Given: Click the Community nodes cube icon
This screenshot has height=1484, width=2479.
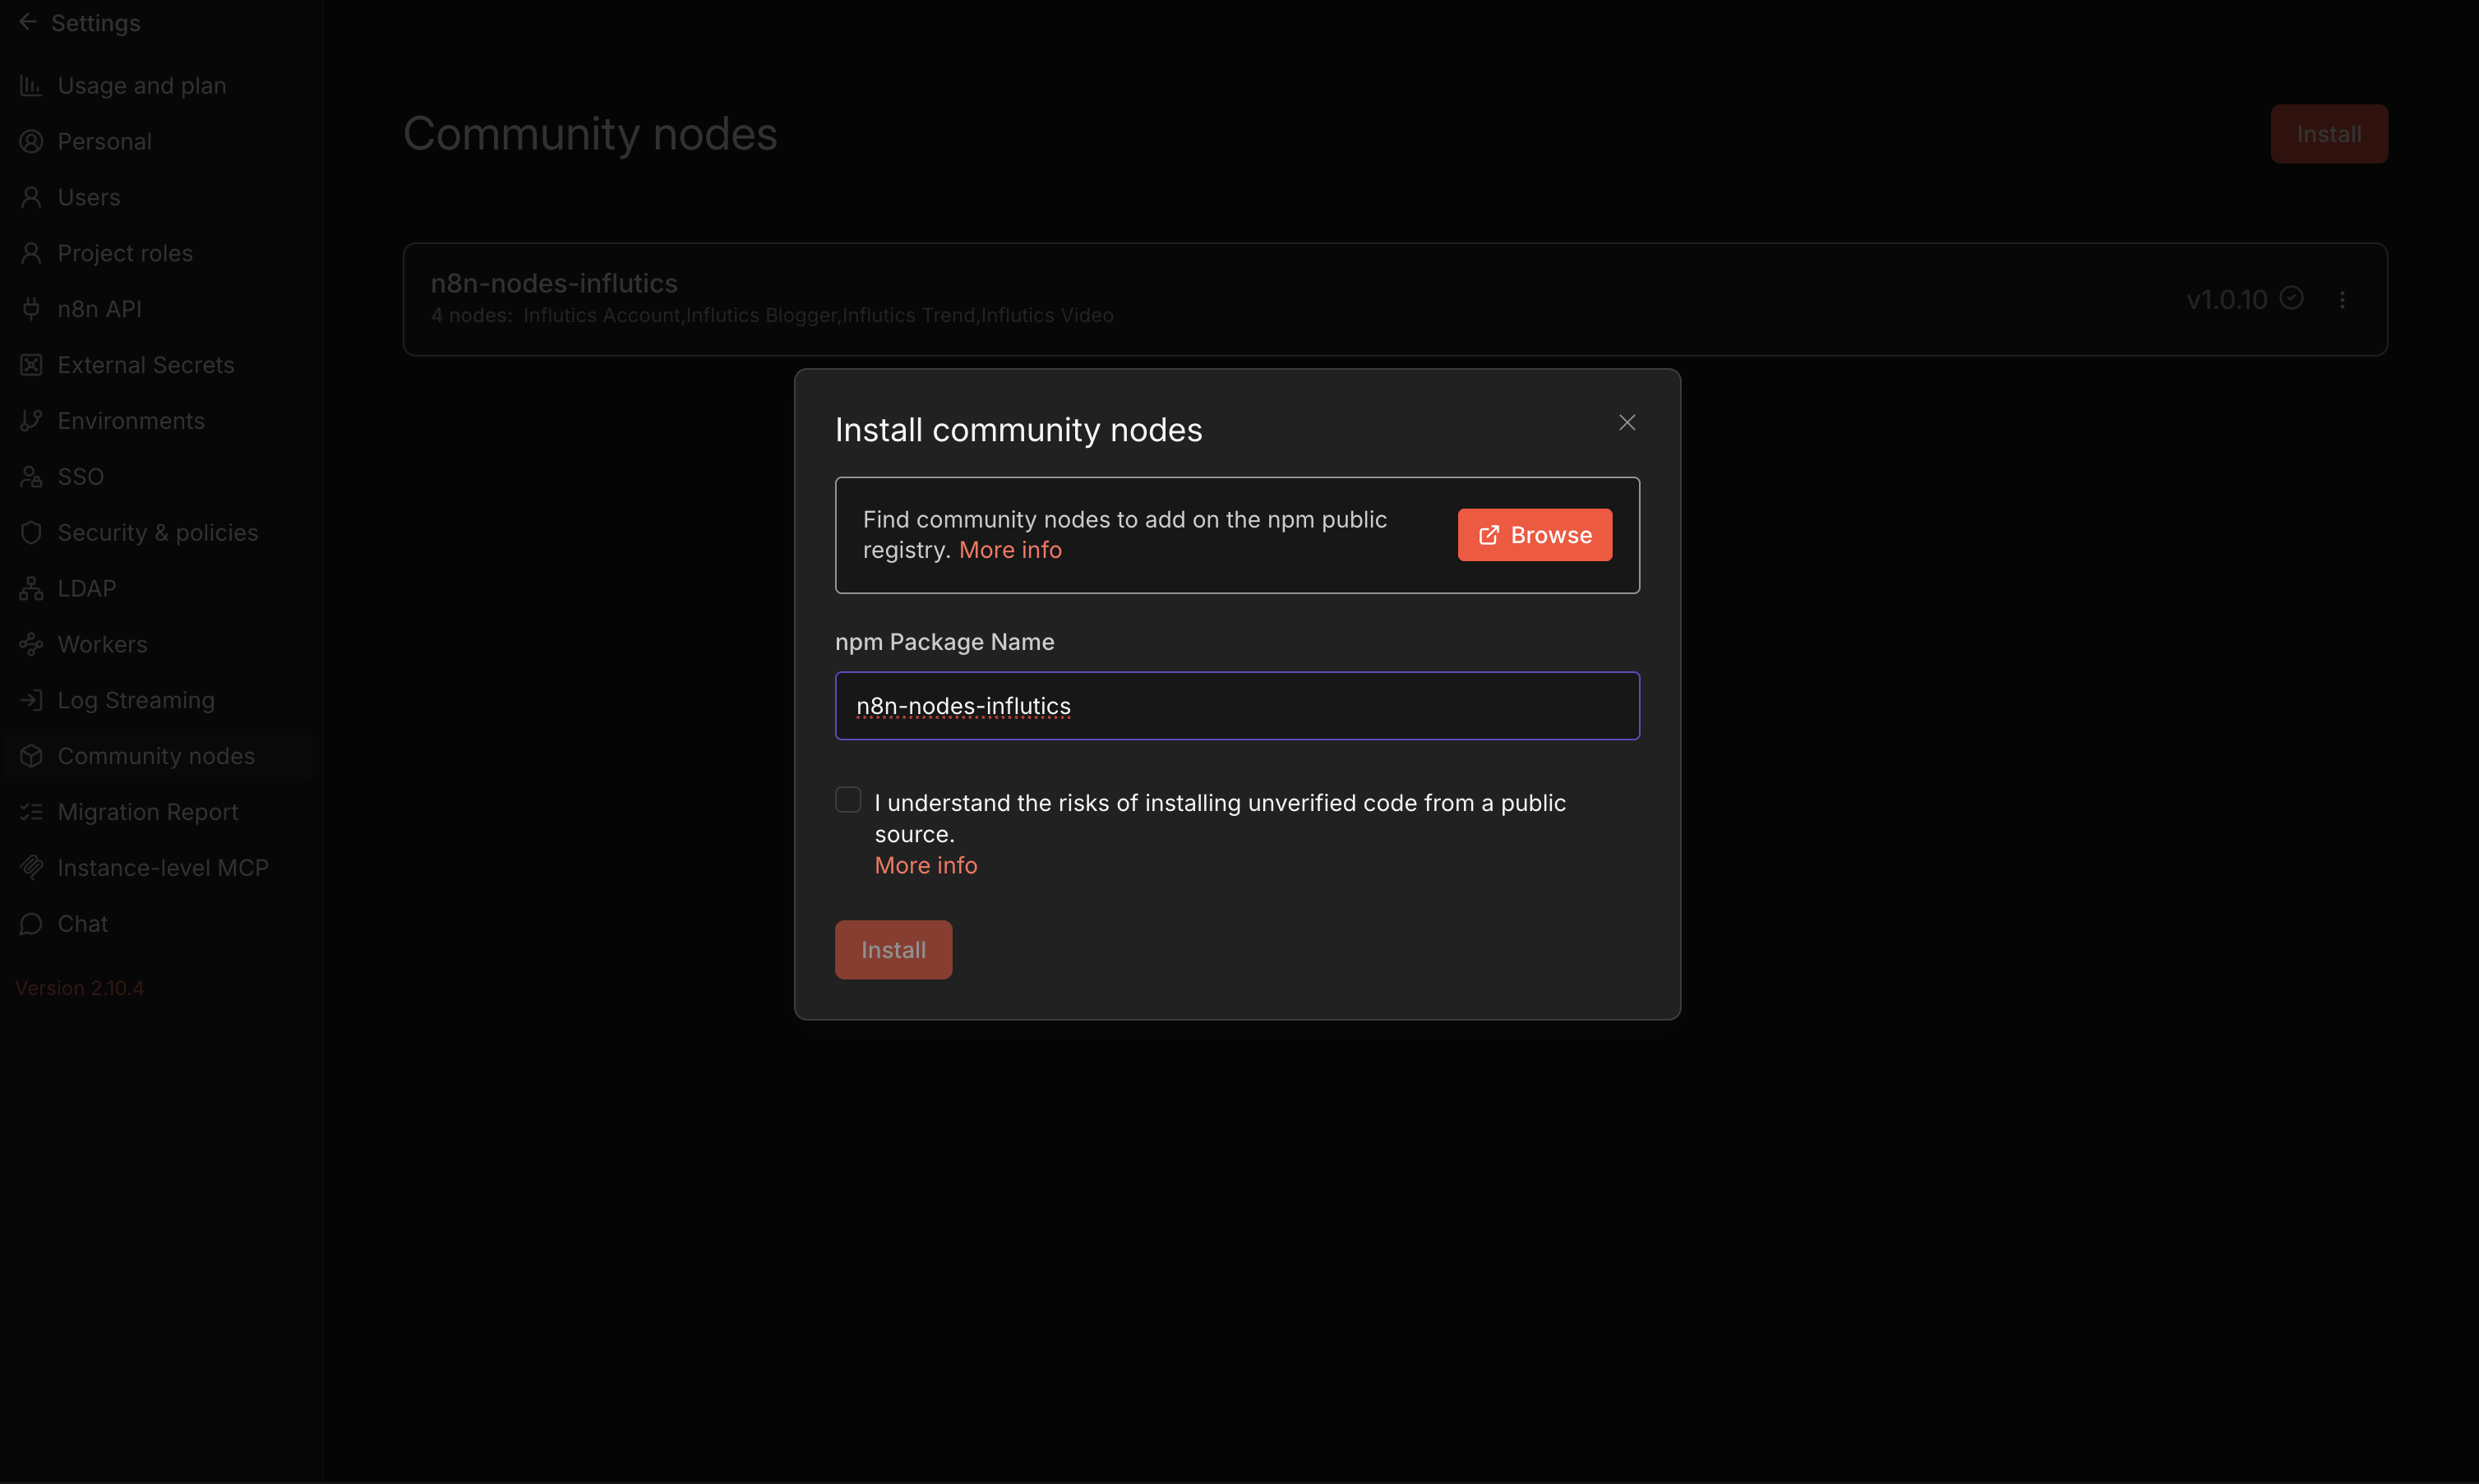Looking at the screenshot, I should pyautogui.click(x=31, y=757).
